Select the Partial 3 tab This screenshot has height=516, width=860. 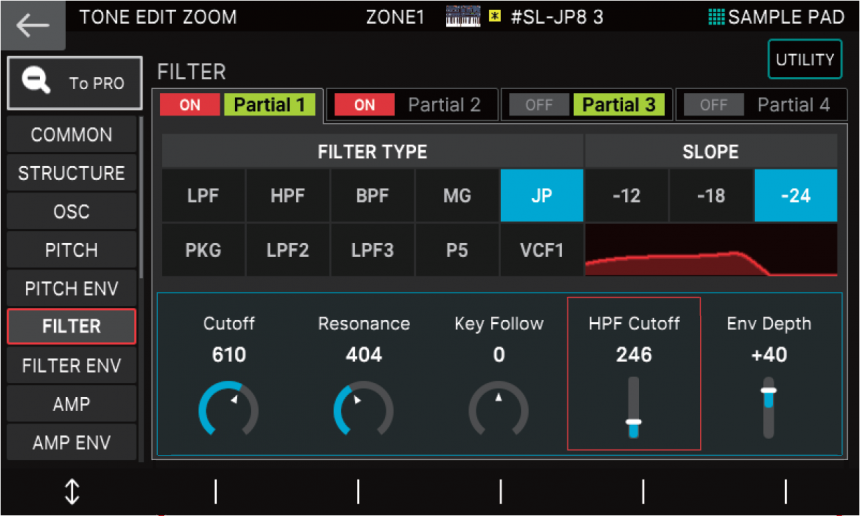(x=619, y=105)
